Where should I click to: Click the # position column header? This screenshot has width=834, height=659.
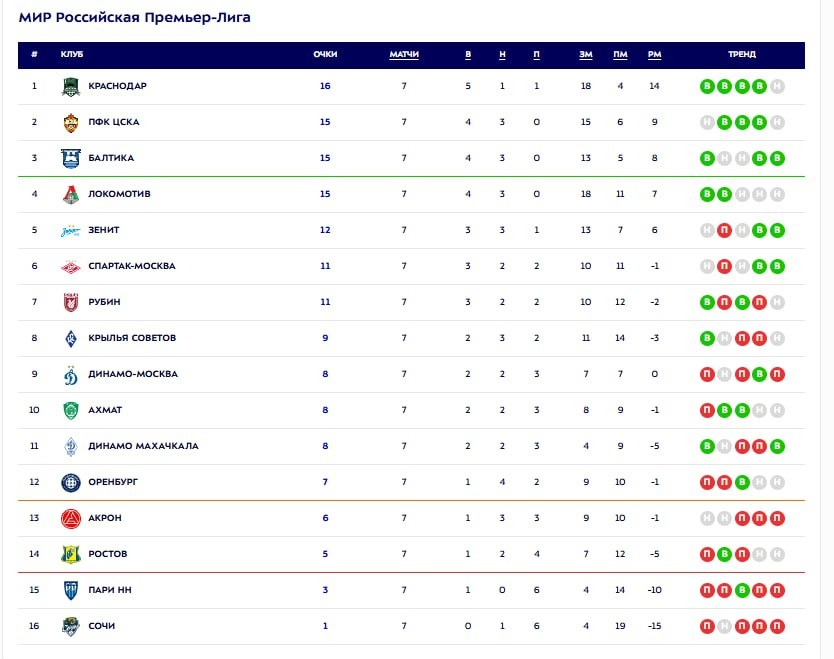click(x=35, y=54)
